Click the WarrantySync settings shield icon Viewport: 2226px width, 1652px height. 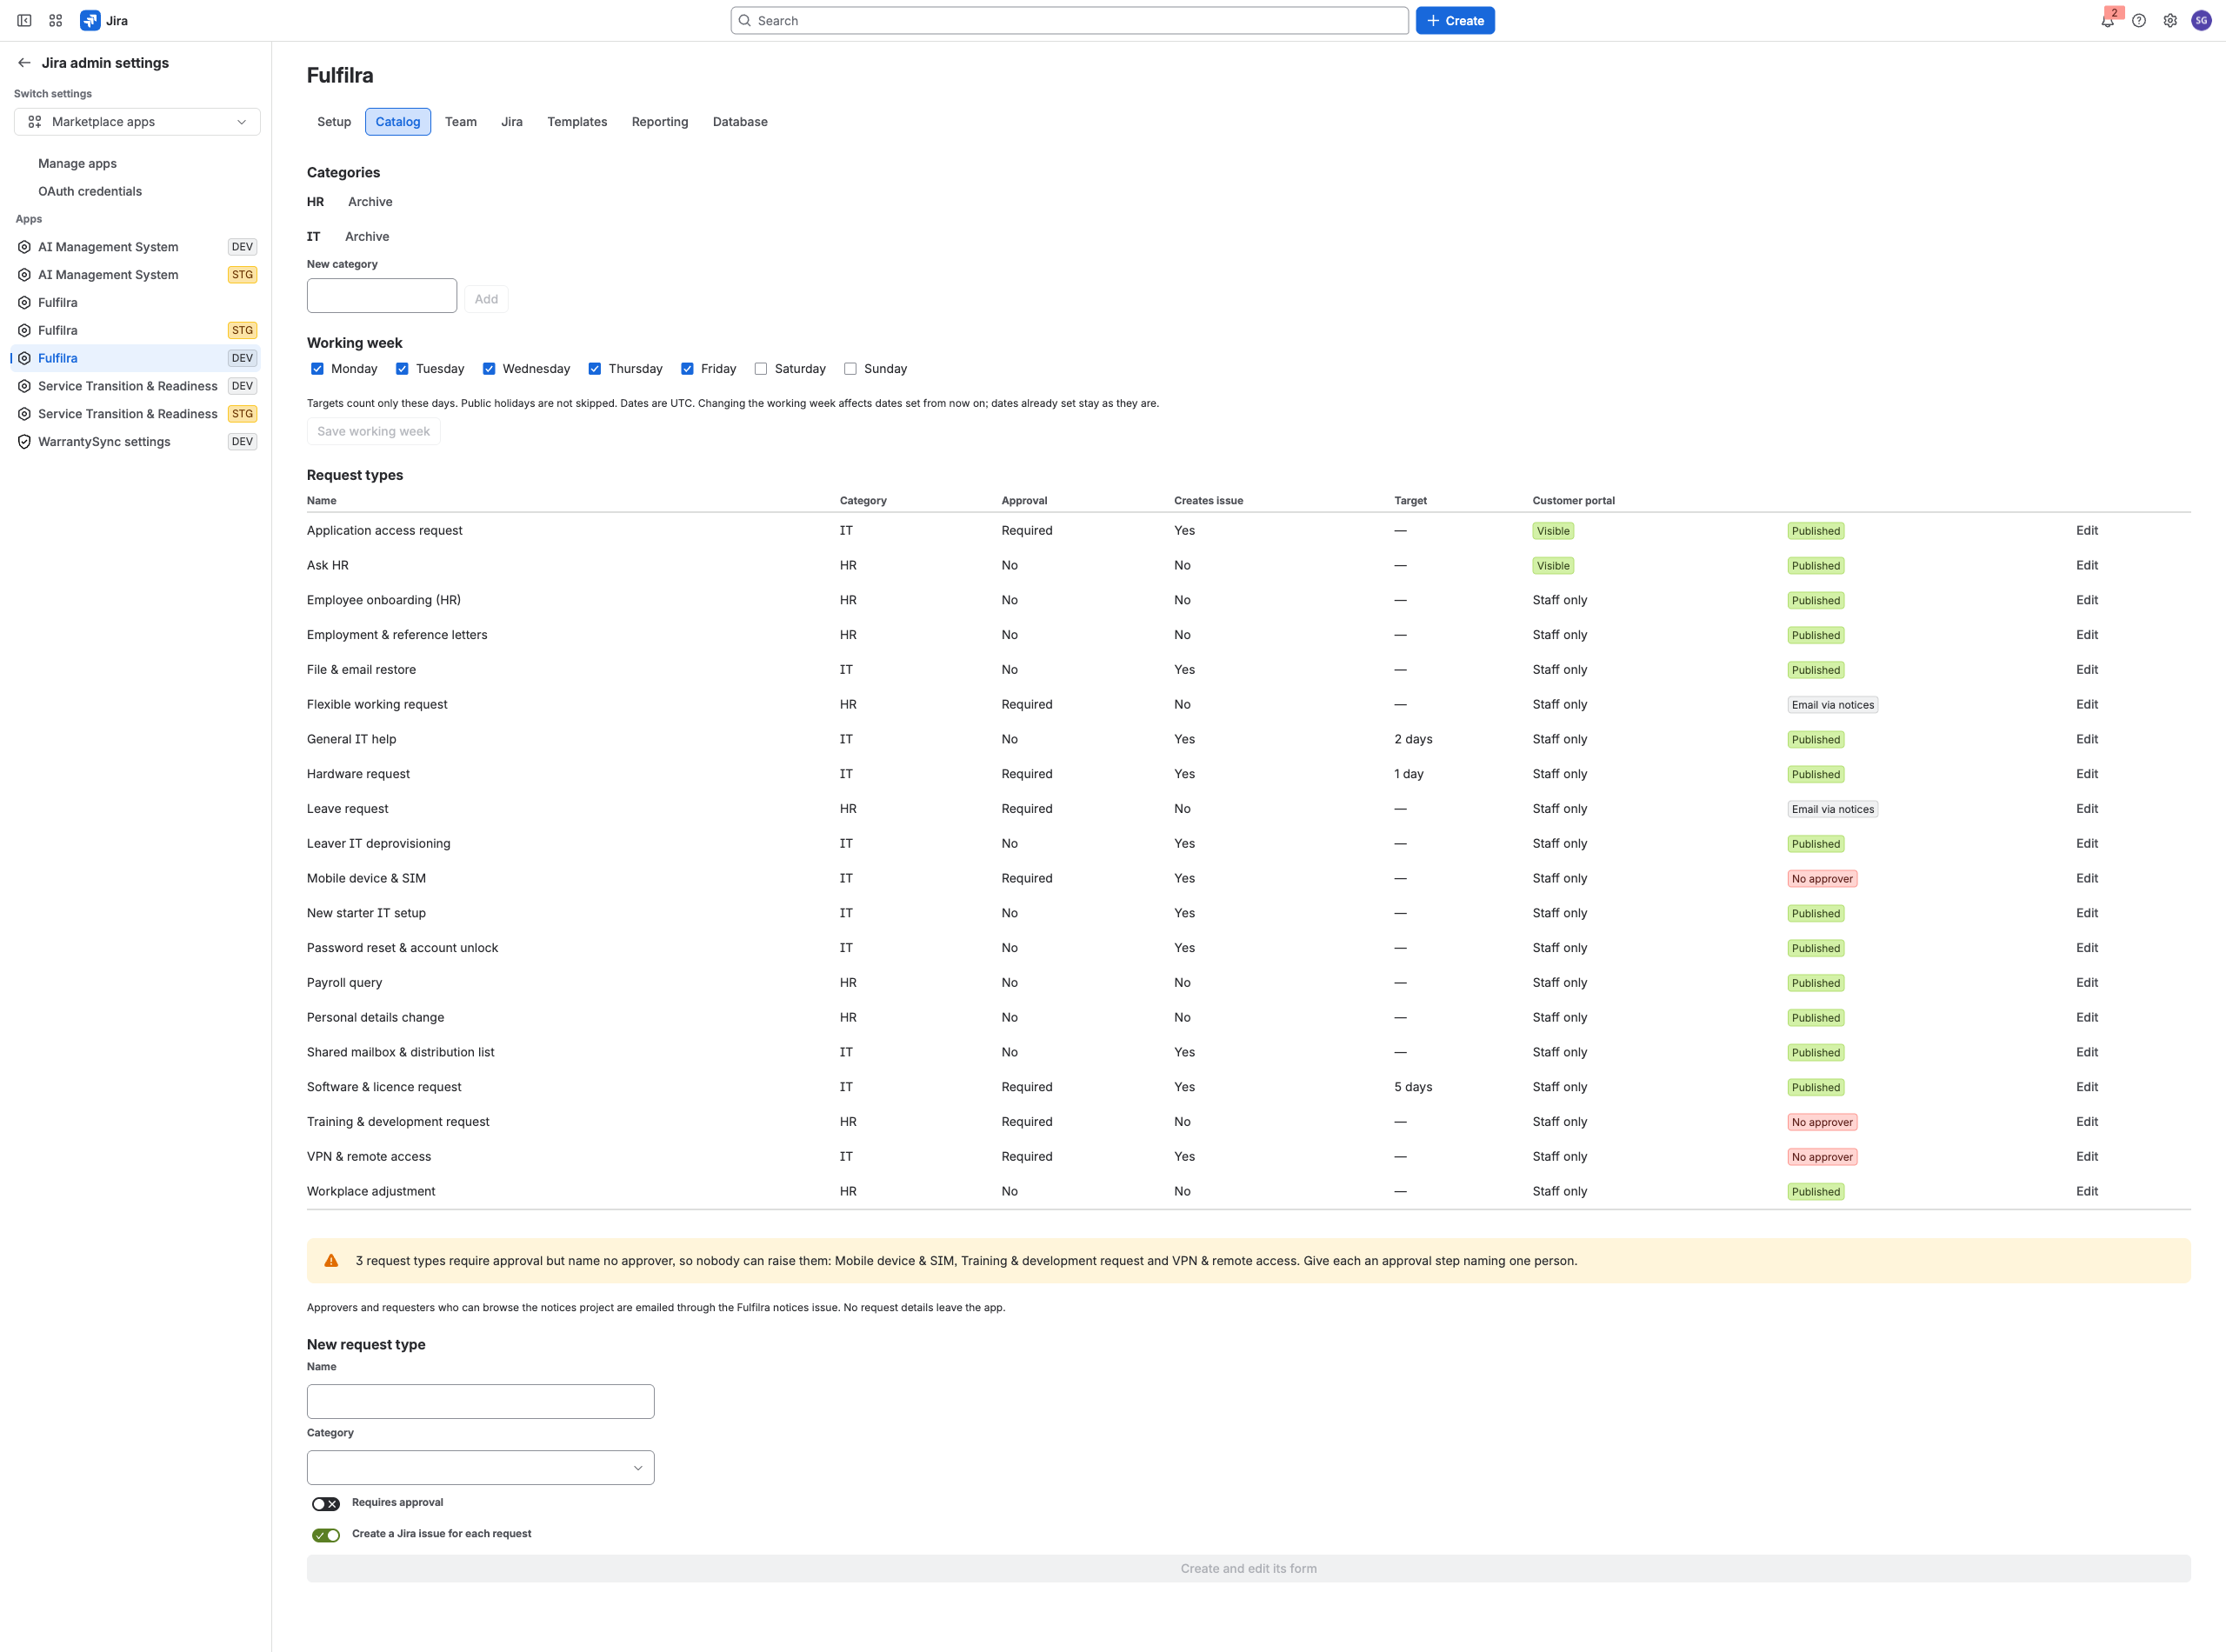point(24,442)
